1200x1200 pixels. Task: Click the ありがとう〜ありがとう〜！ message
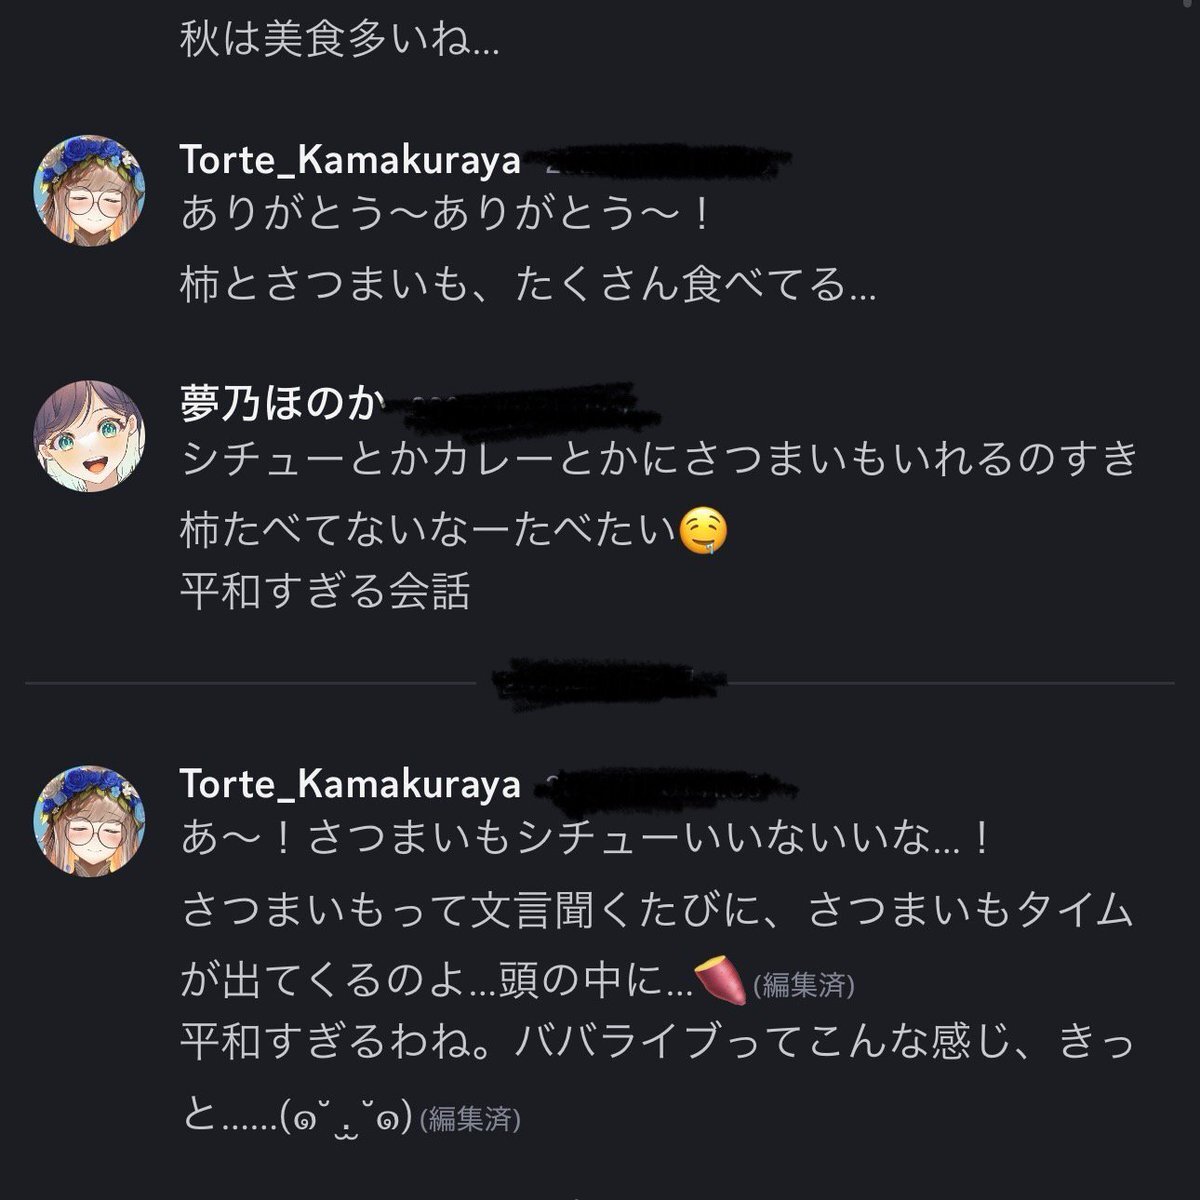click(x=445, y=215)
